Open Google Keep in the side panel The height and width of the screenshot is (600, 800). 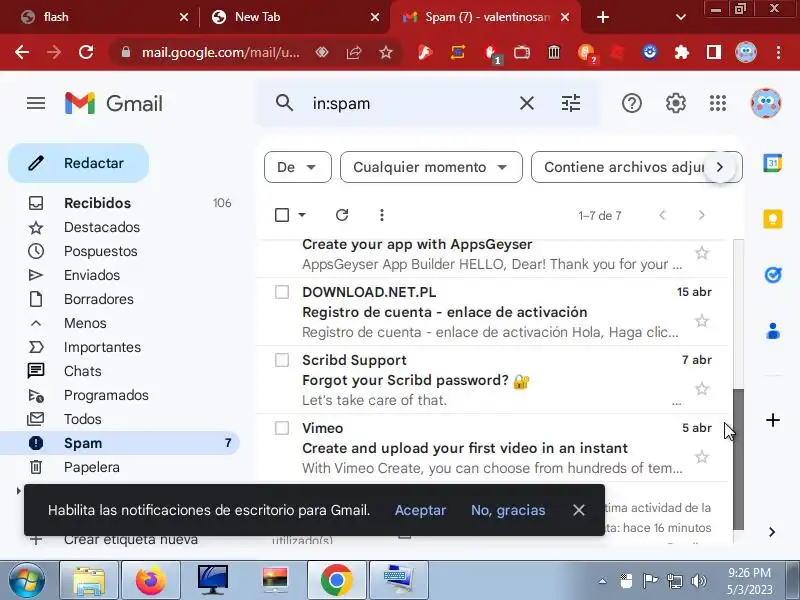point(772,219)
